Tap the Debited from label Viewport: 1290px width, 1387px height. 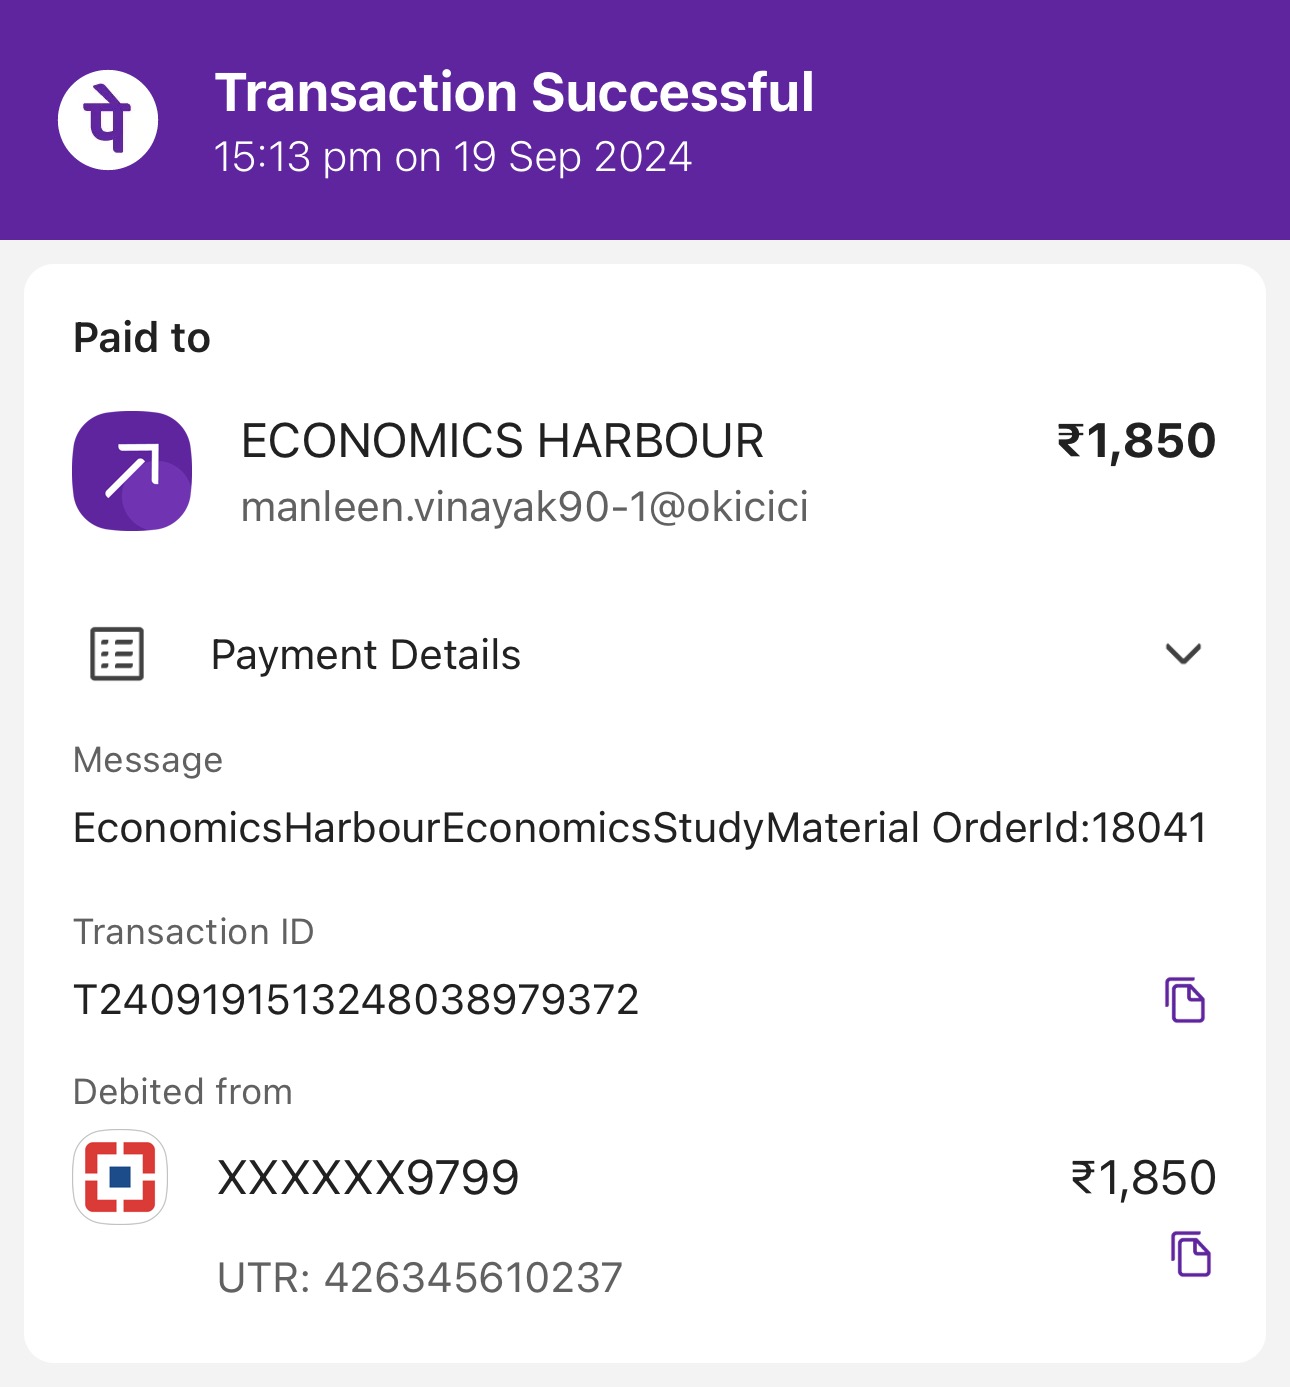[x=183, y=1092]
